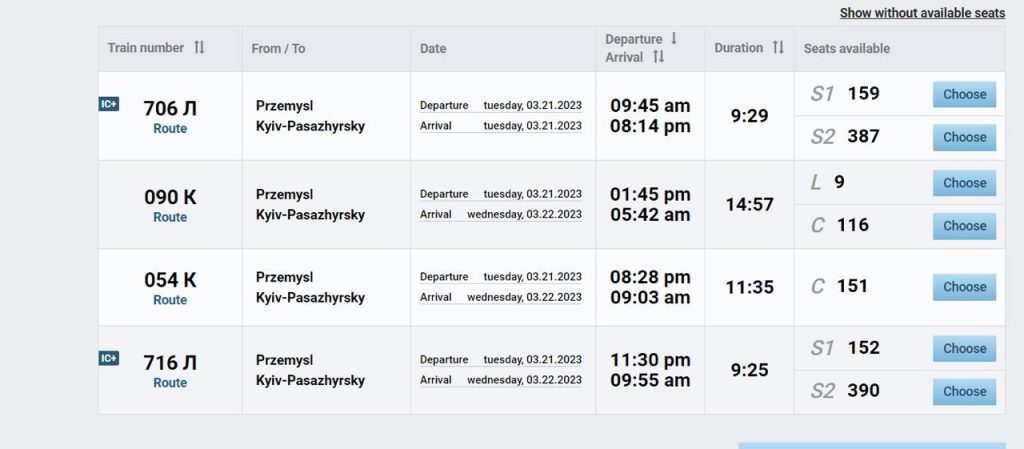
Task: Choose C seats on train 054 K
Action: (x=964, y=287)
